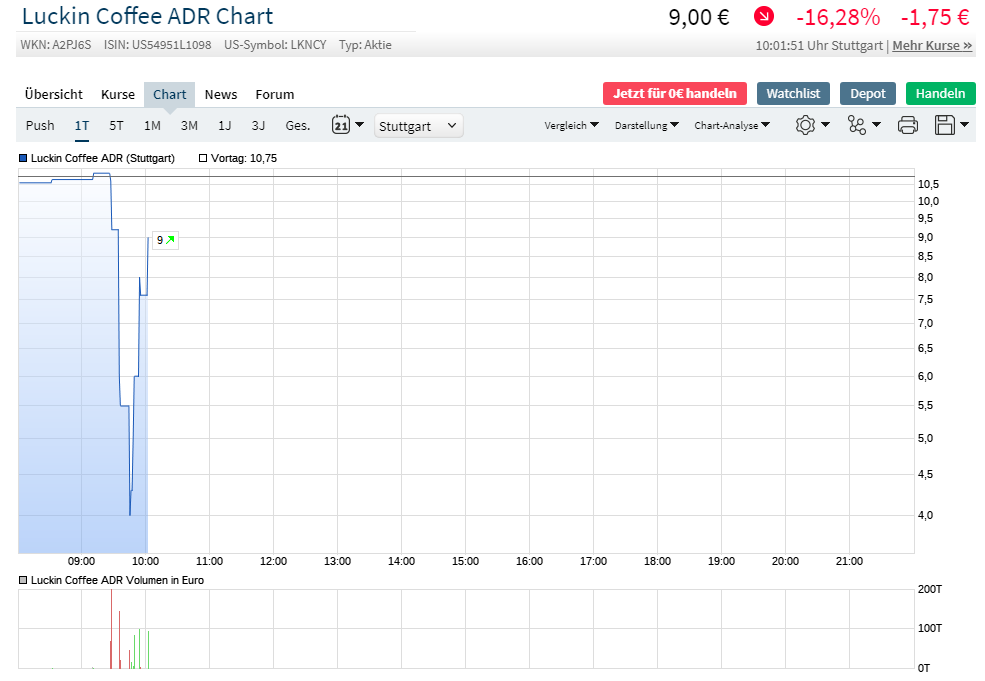
Task: Open the Chart-Analyse dropdown
Action: (732, 125)
